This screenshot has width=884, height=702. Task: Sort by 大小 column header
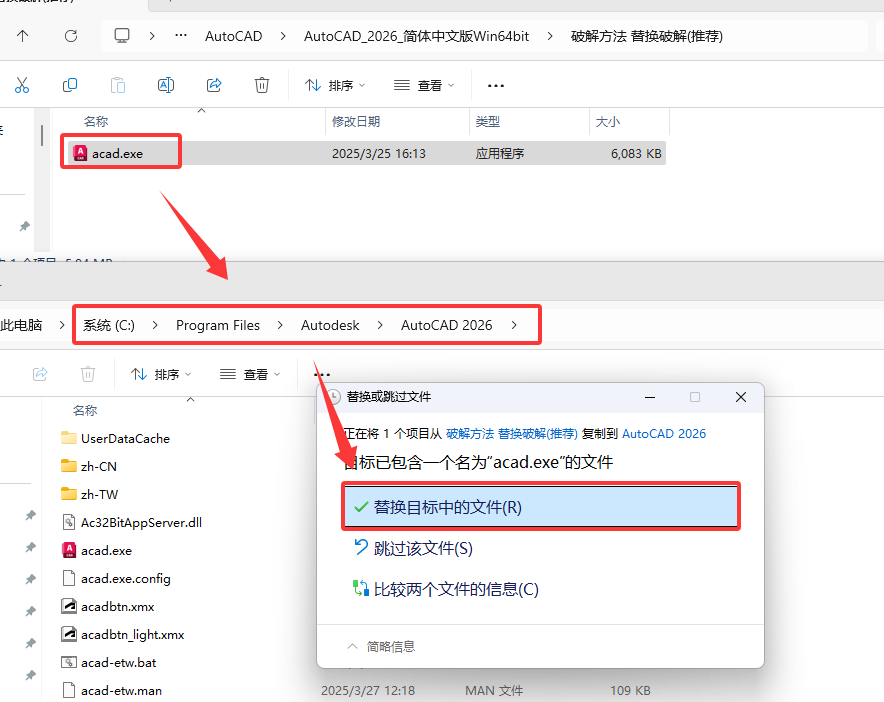(608, 121)
